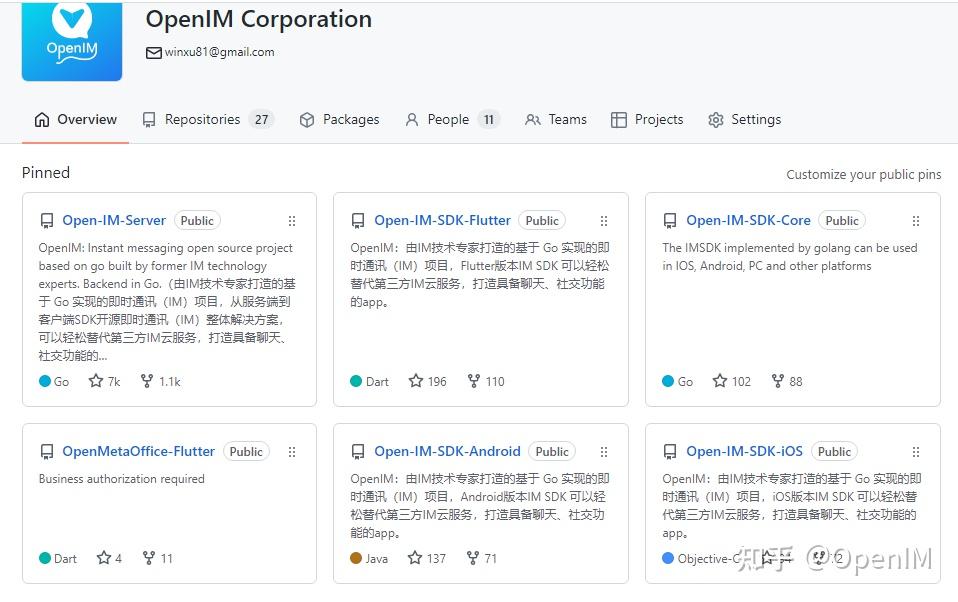Click the star count on Open-IM-SDK-Android
Screen dimensions: 958x602
pos(427,559)
